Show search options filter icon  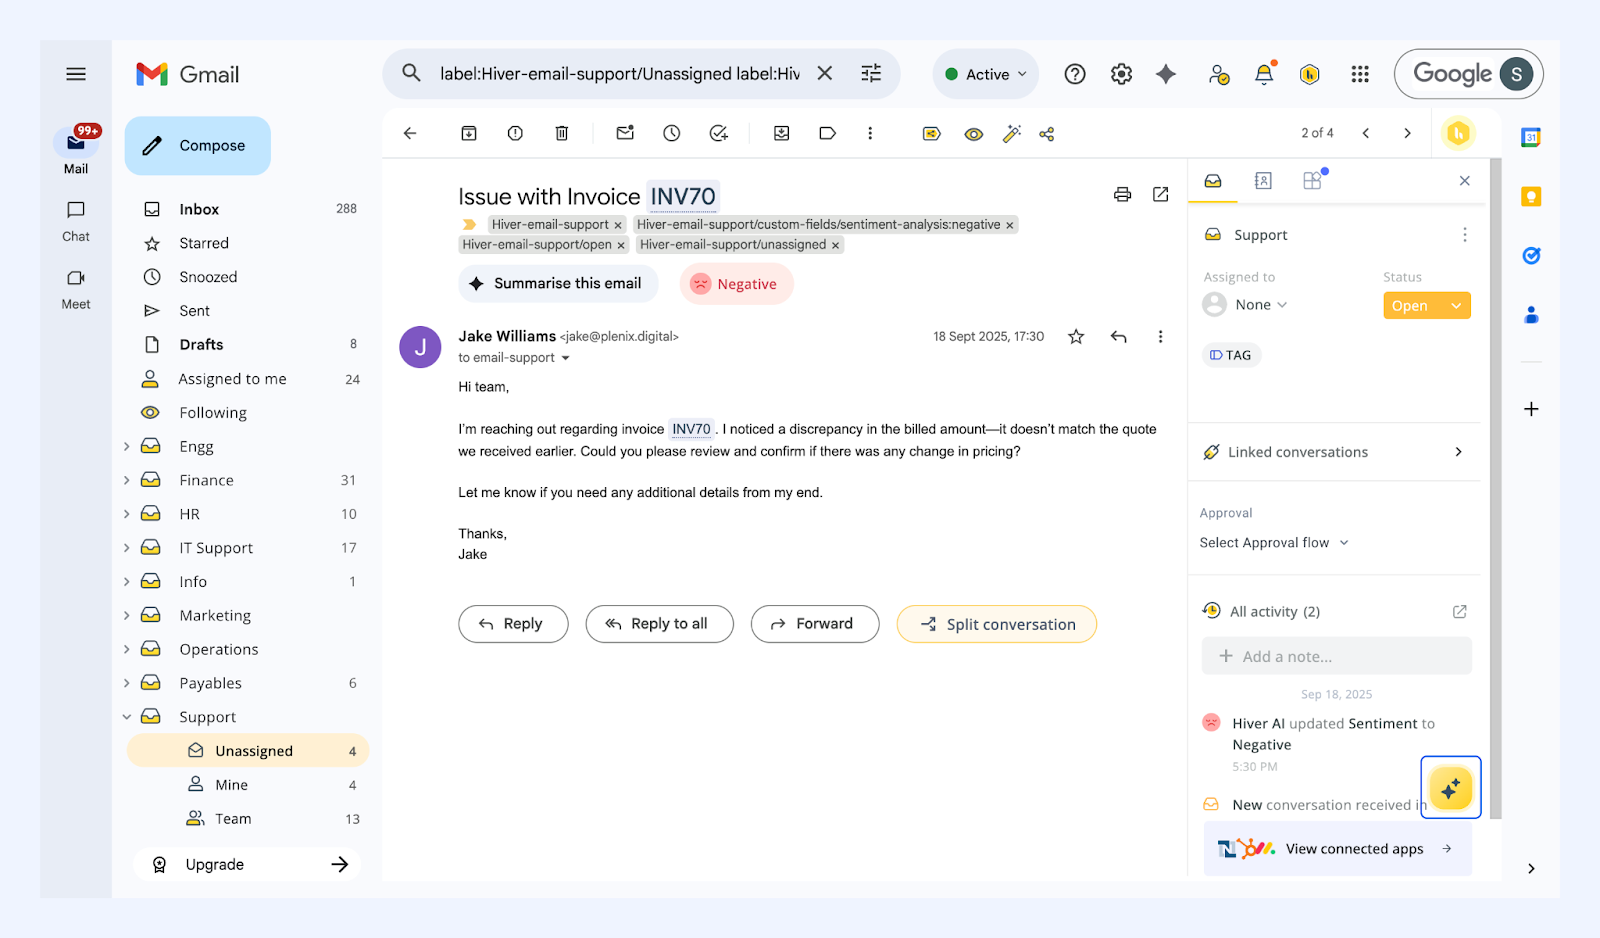pyautogui.click(x=871, y=73)
